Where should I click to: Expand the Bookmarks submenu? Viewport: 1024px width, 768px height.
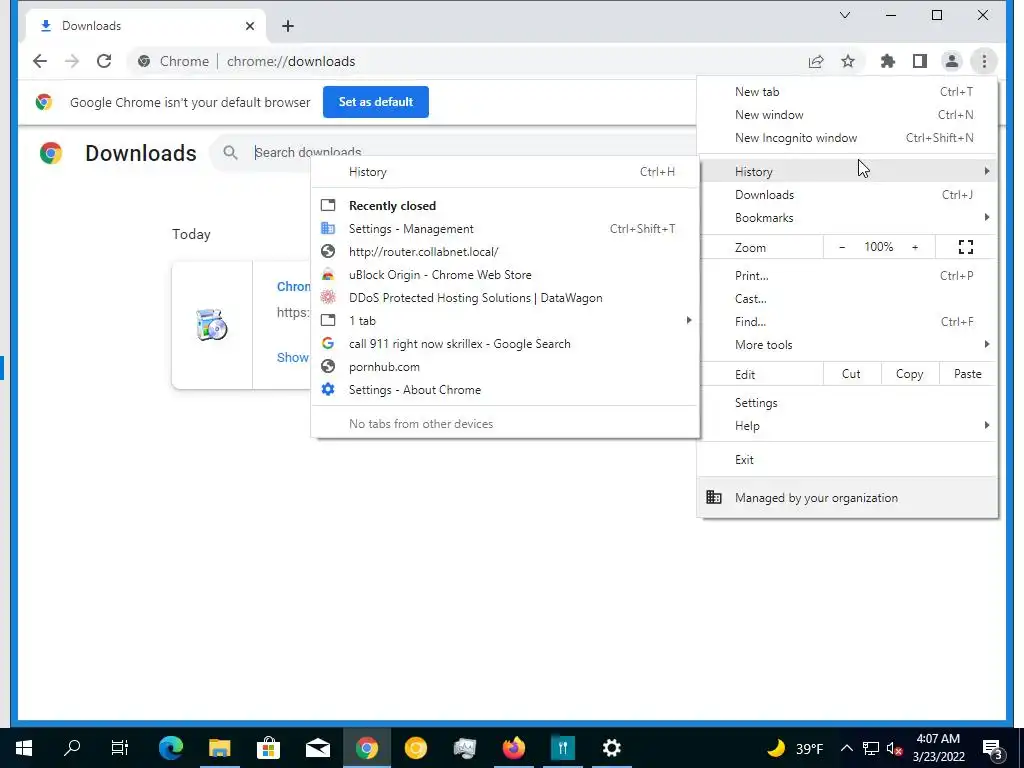tap(847, 217)
